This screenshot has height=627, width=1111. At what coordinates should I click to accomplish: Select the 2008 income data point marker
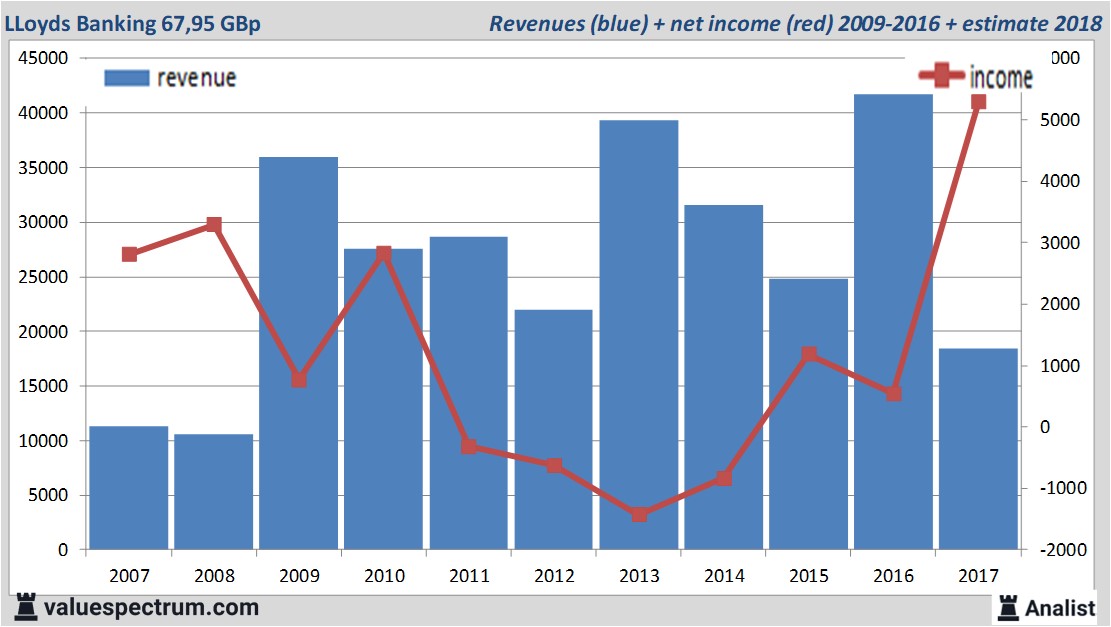[x=214, y=225]
